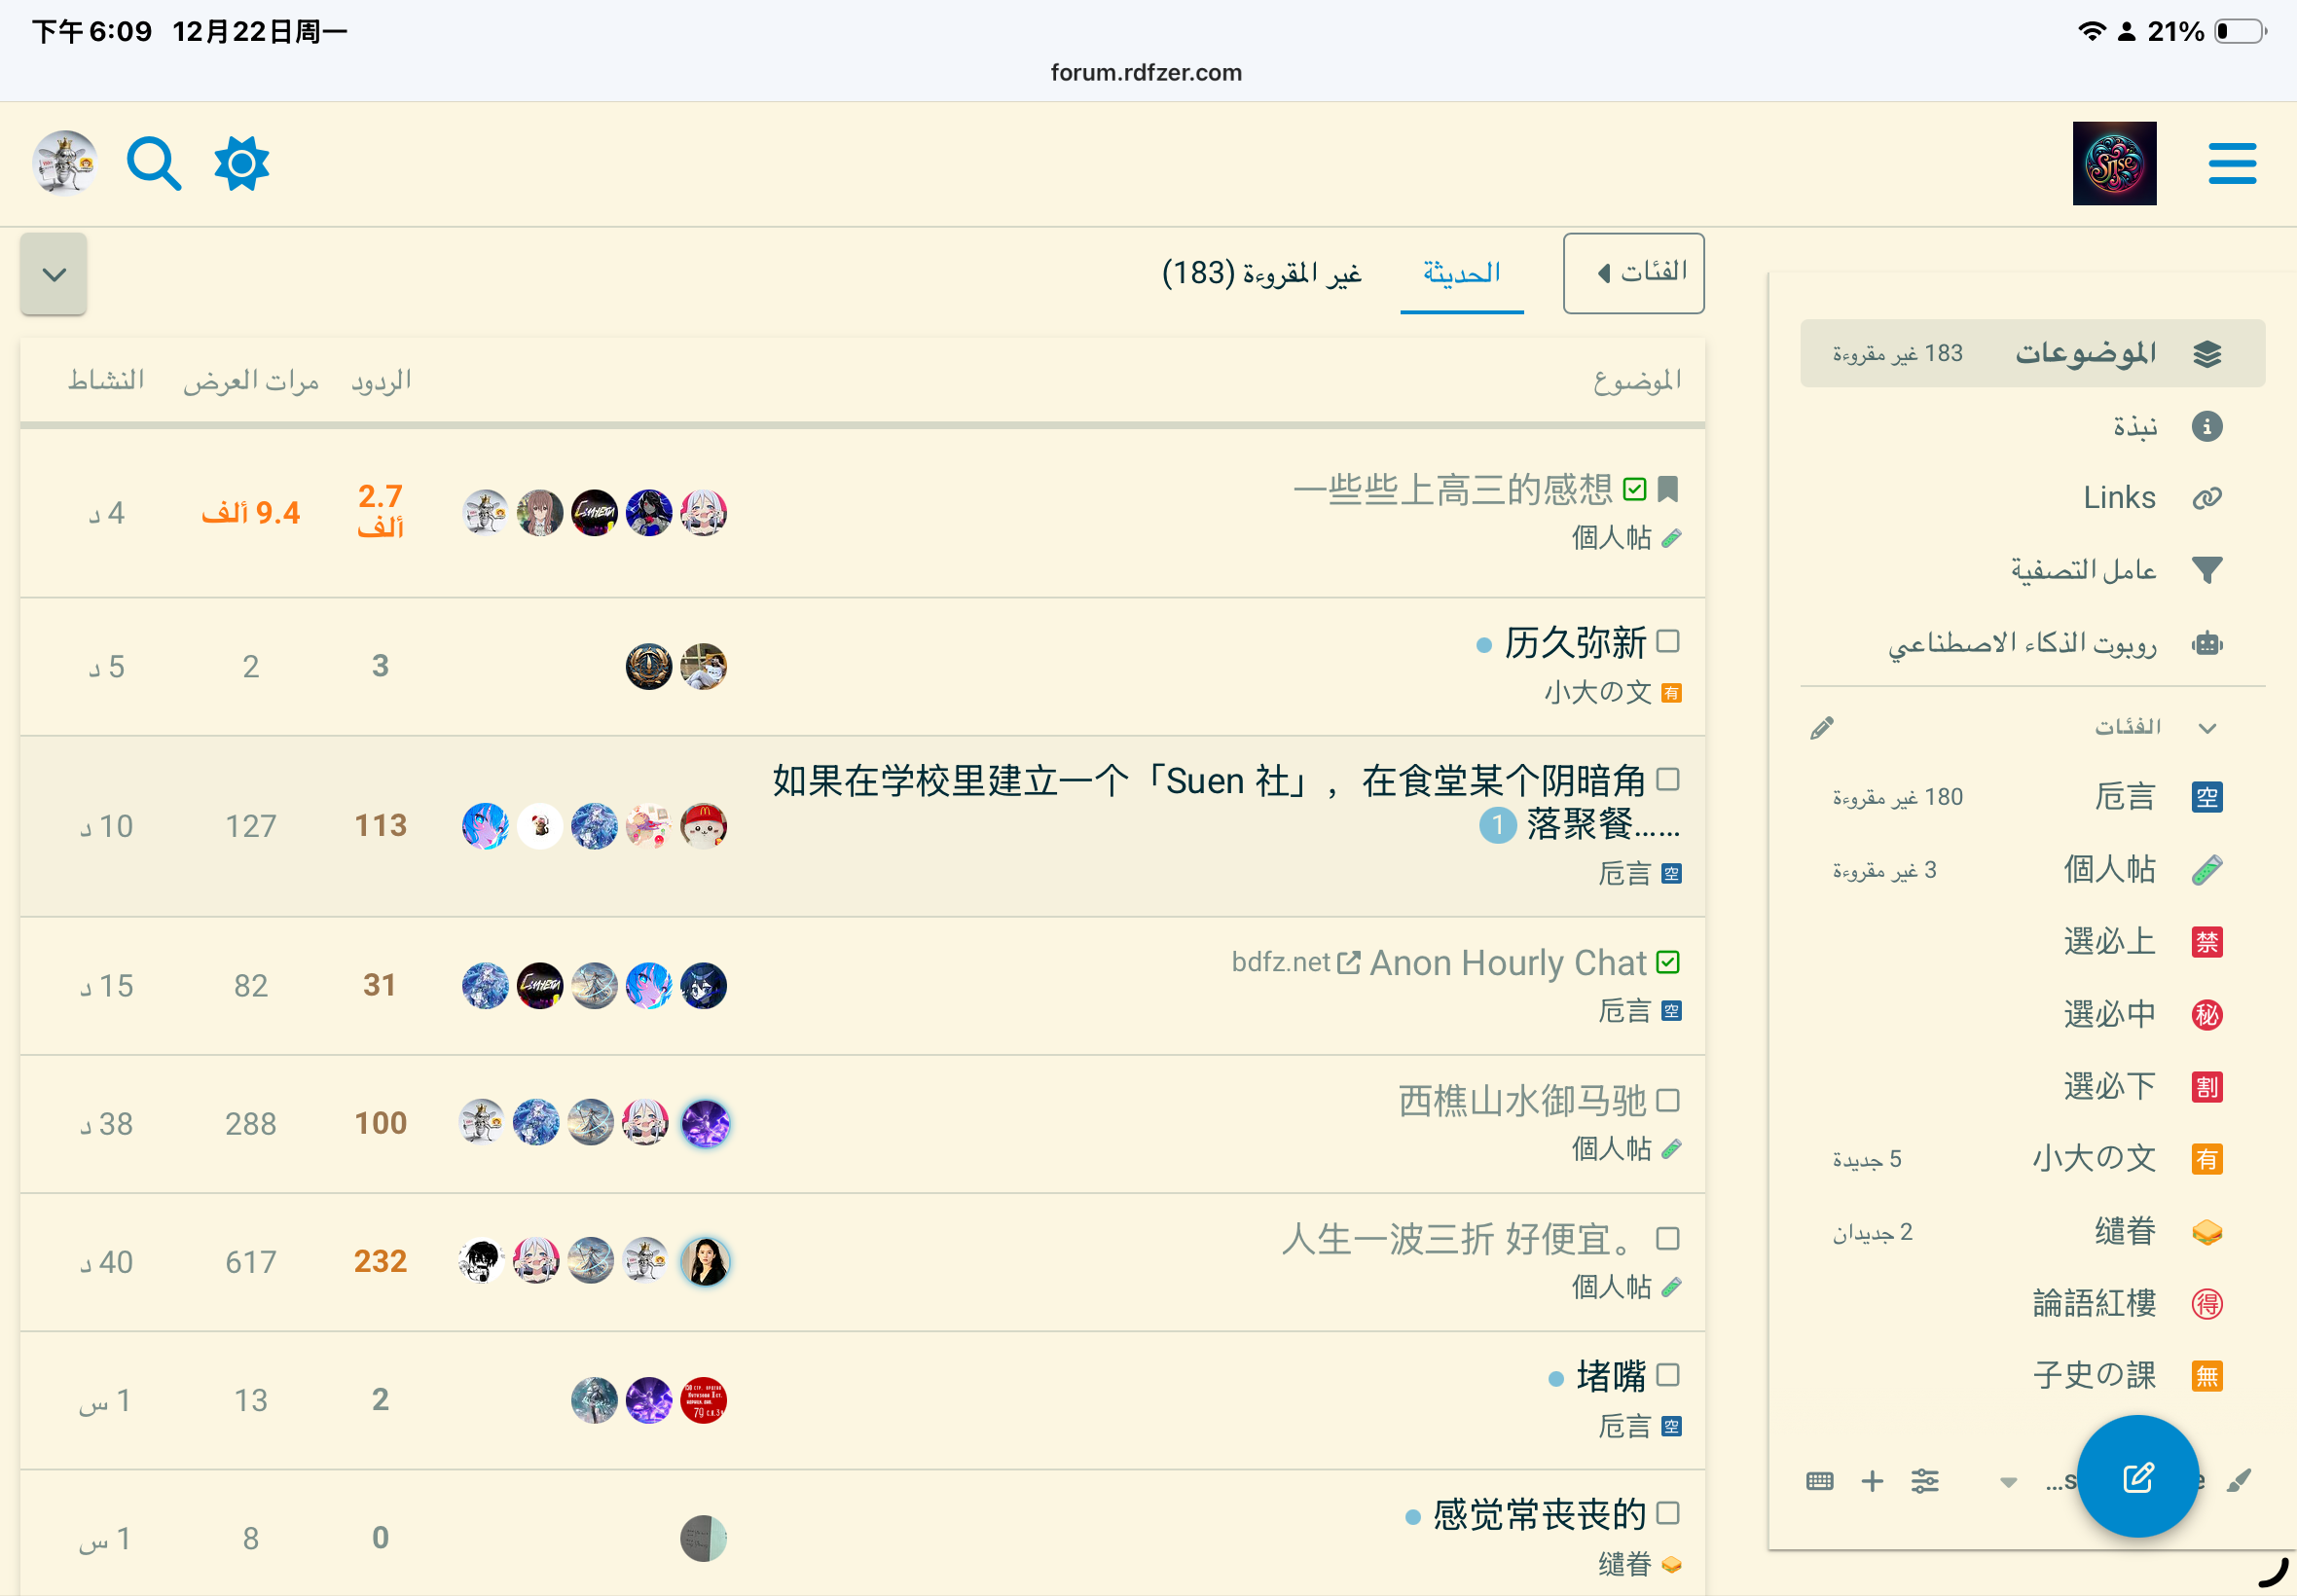This screenshot has width=2297, height=1596.
Task: Check the box beside topic 堵嘴
Action: pos(1667,1375)
